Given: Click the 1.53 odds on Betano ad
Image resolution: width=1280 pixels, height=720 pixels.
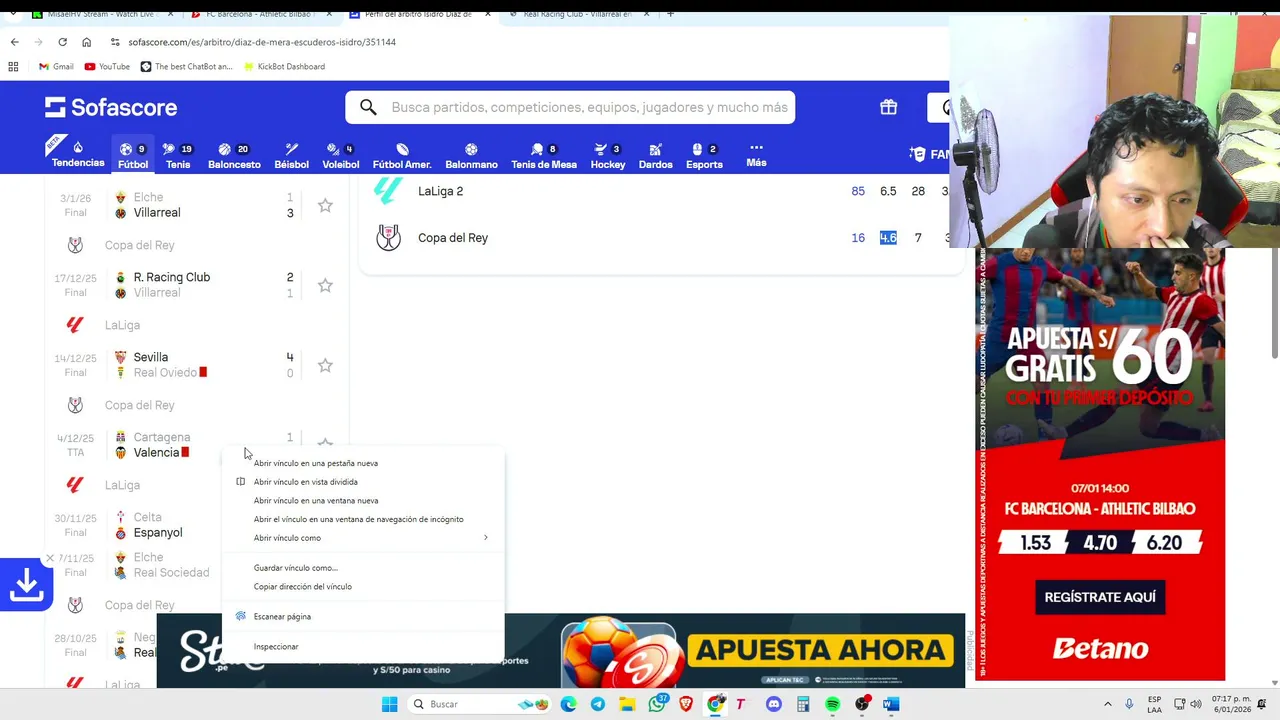Looking at the screenshot, I should (x=1036, y=543).
